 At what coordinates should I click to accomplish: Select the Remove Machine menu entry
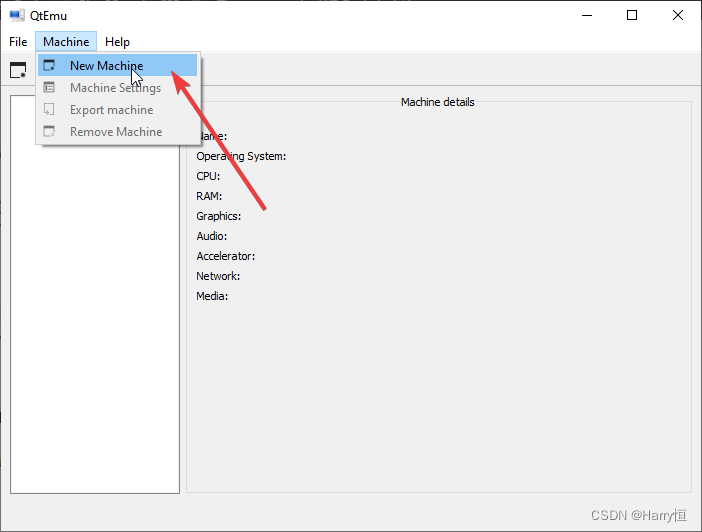pos(117,132)
